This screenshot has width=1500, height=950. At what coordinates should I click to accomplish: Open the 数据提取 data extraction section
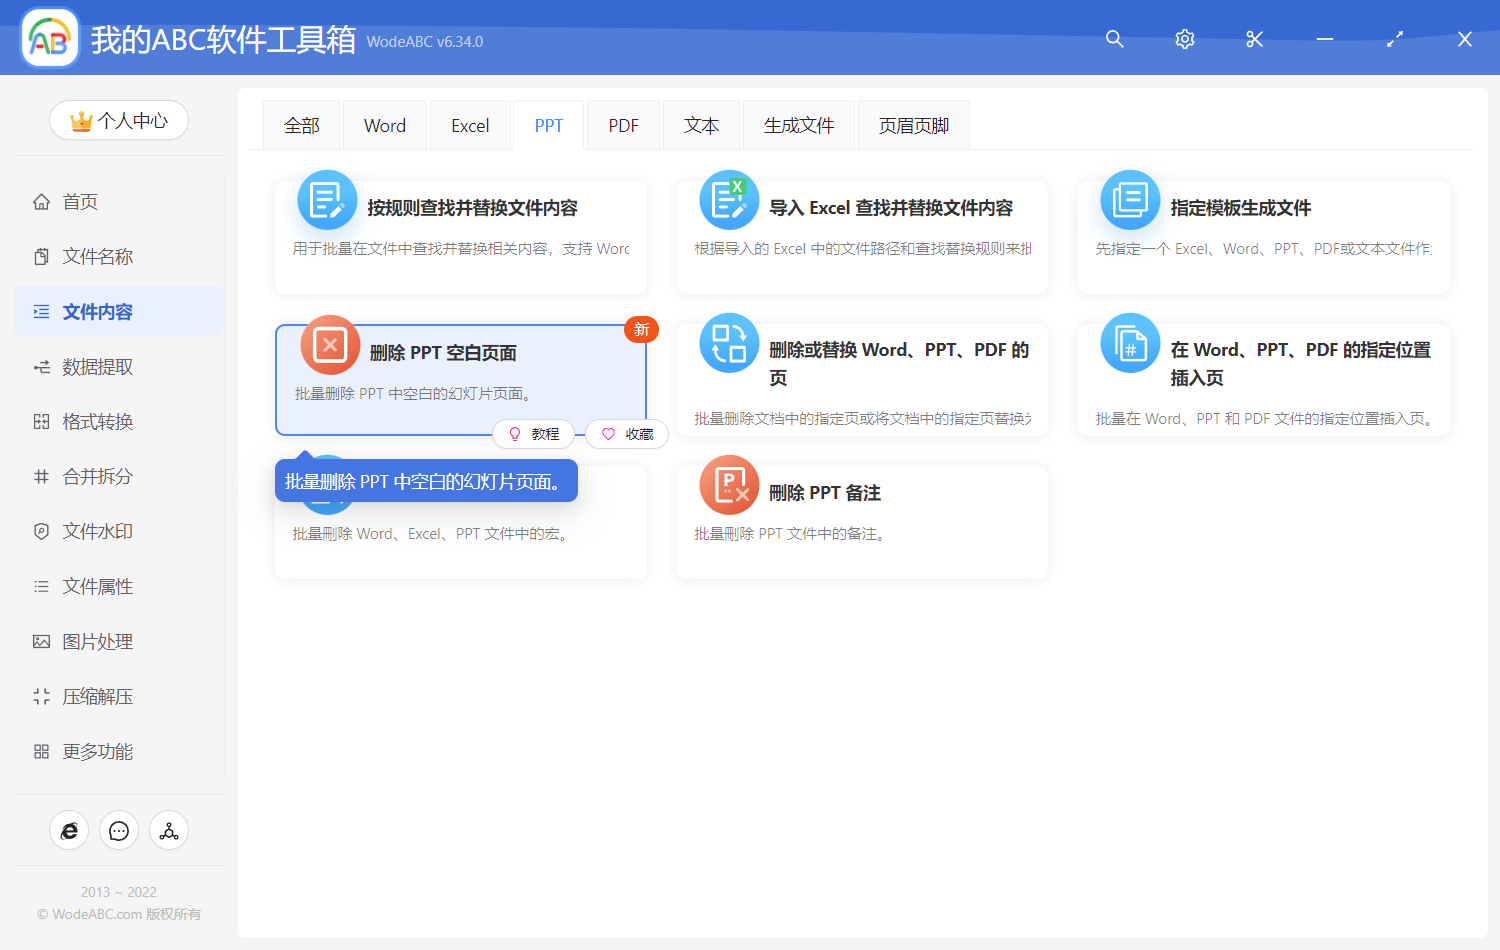pos(40,366)
